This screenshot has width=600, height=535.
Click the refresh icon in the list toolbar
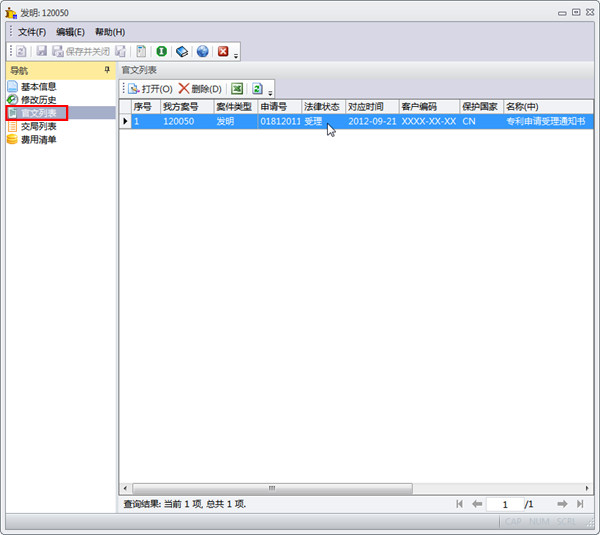(x=258, y=89)
